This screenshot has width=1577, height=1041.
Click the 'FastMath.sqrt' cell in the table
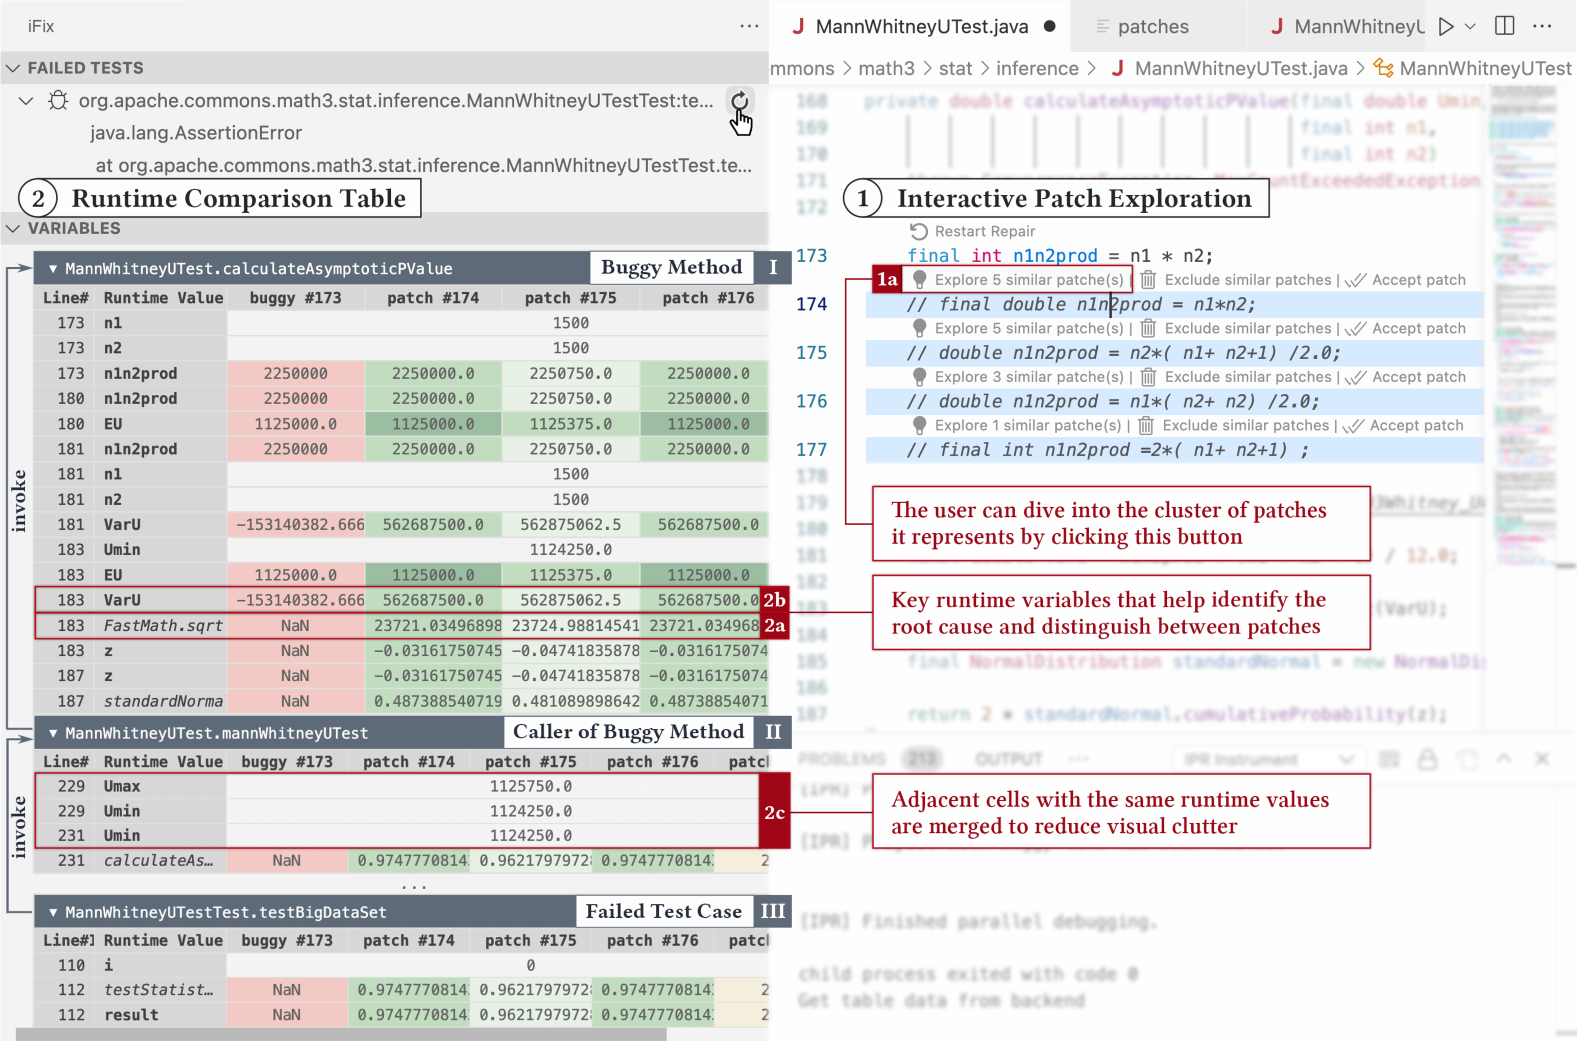pyautogui.click(x=163, y=626)
